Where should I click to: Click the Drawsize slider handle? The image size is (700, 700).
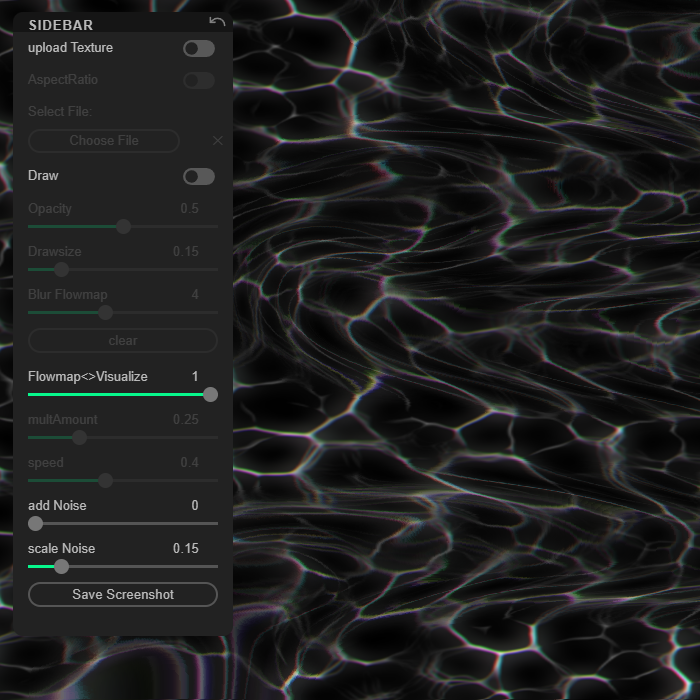pos(62,269)
